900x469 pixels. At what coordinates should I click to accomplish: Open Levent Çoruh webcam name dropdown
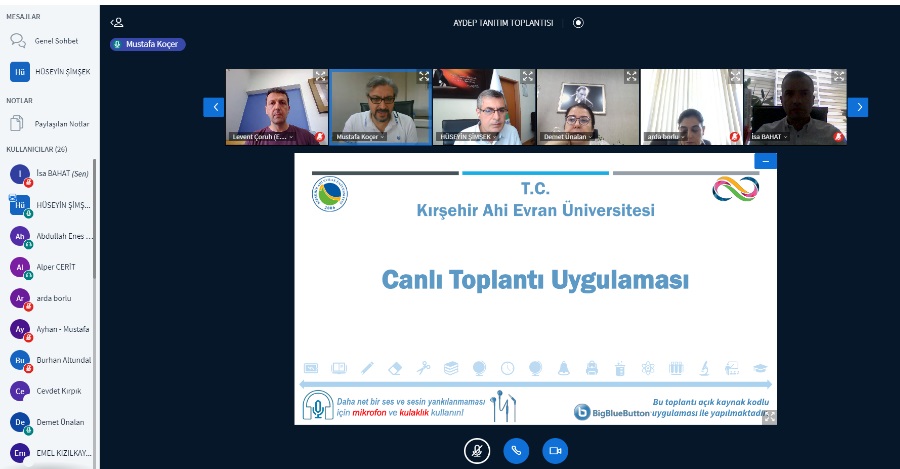(x=263, y=137)
